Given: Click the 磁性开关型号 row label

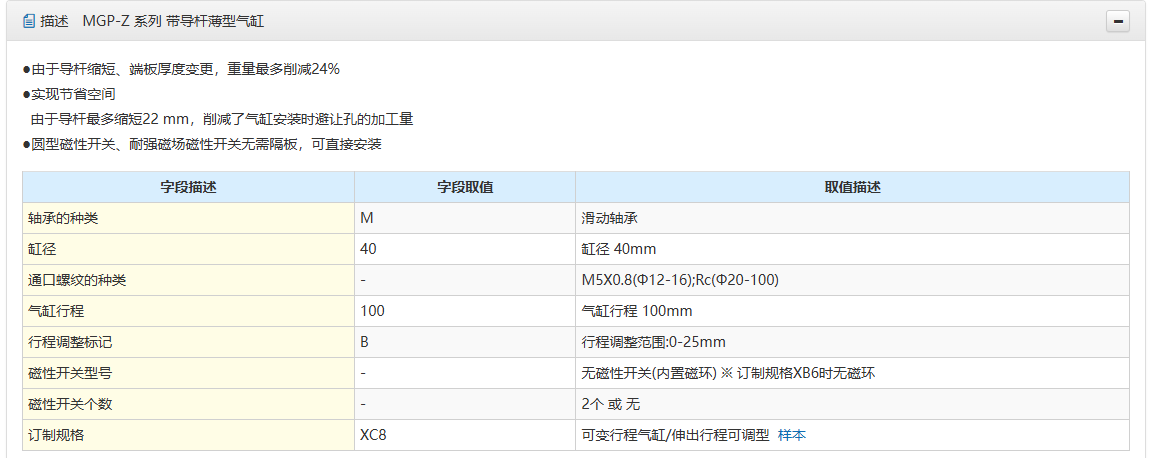Looking at the screenshot, I should [70, 373].
